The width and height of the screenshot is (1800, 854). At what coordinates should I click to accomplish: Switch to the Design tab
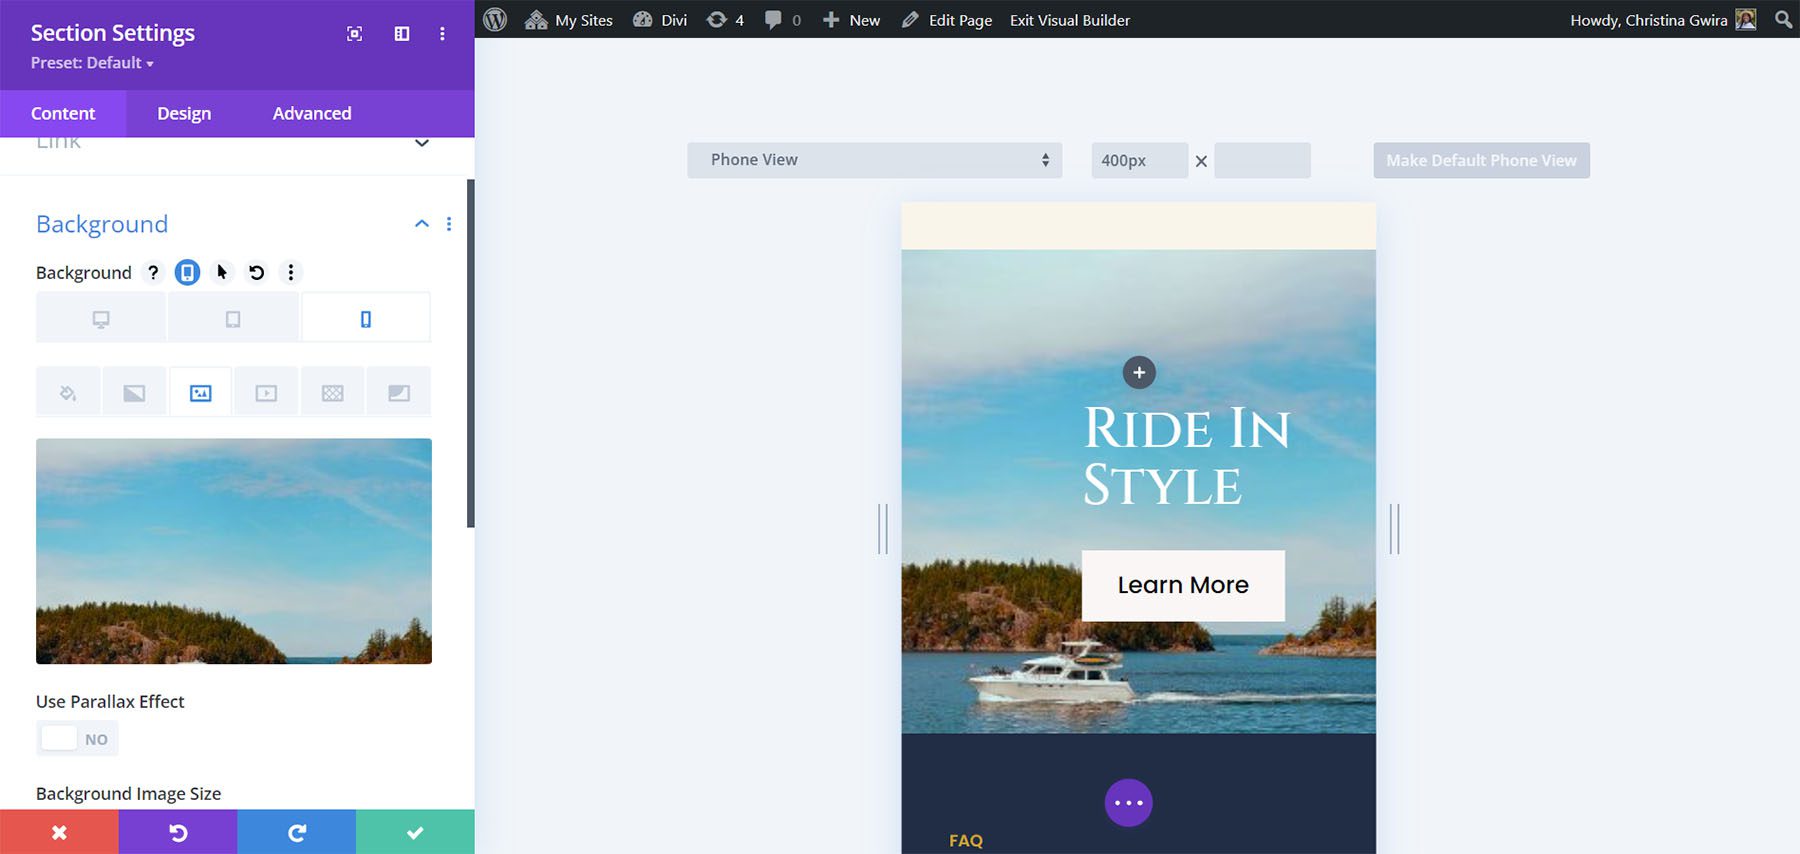click(x=184, y=114)
